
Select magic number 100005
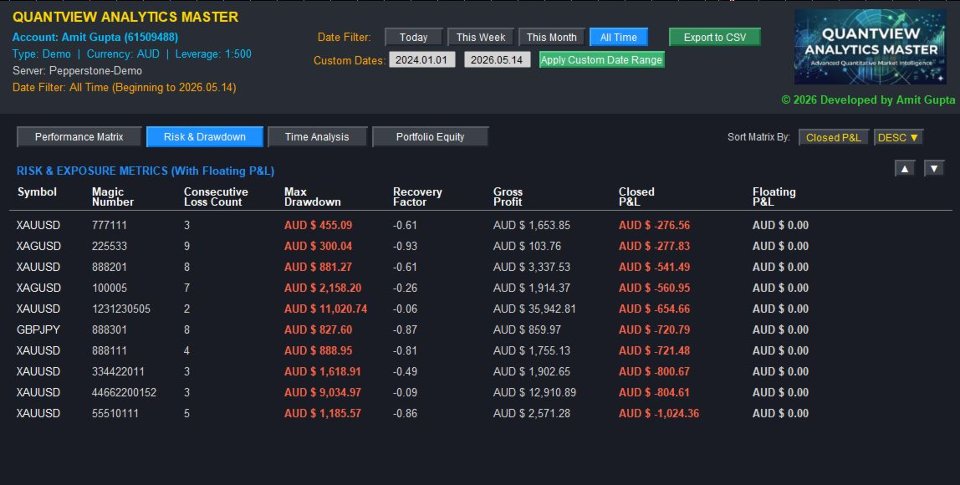point(110,288)
